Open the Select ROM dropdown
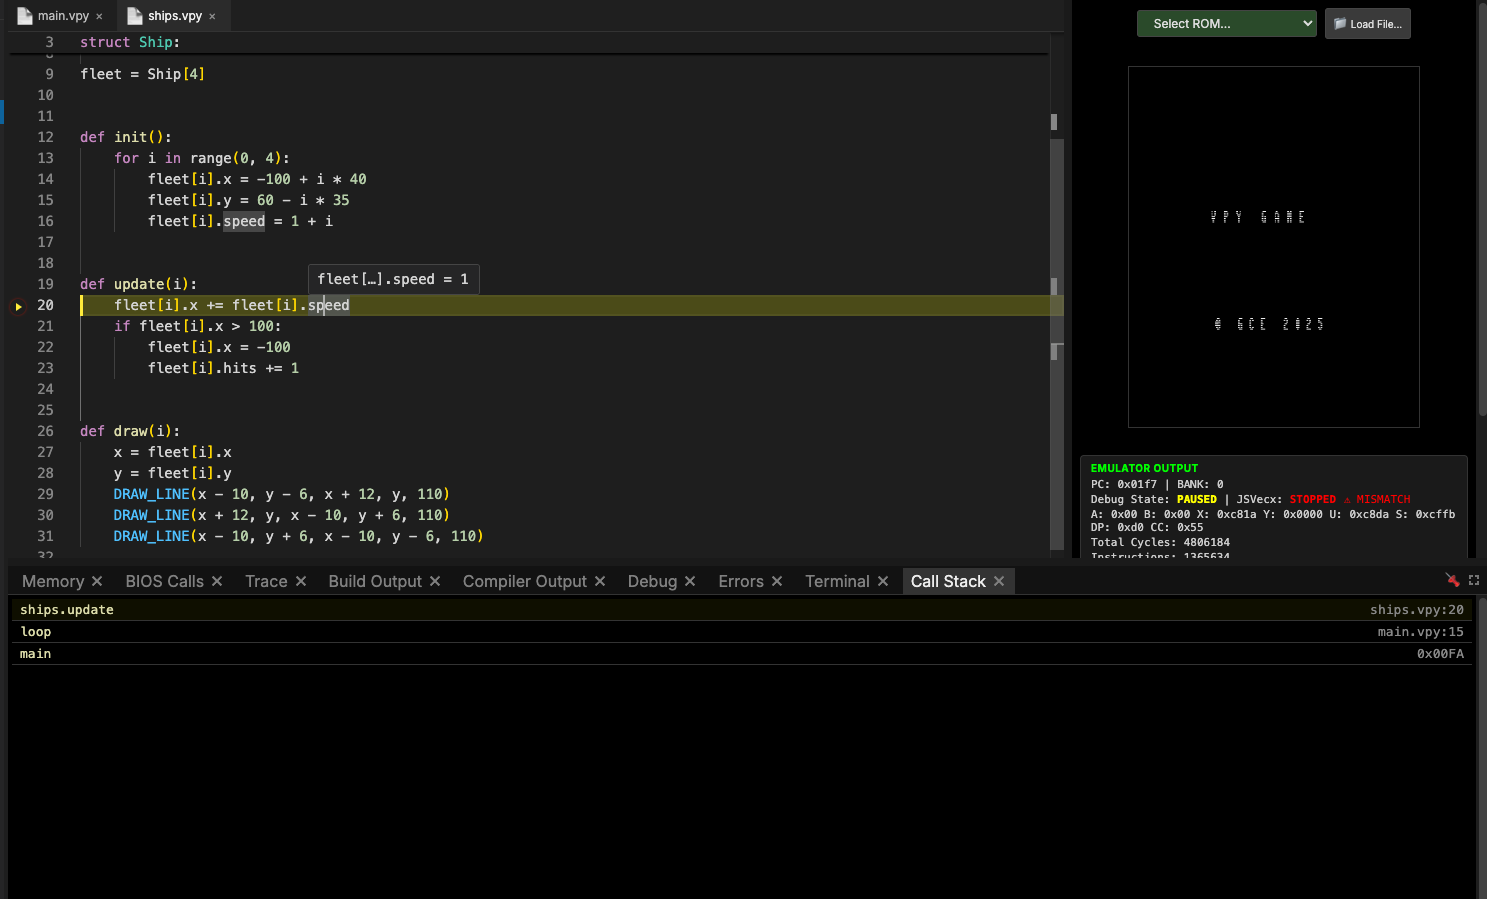The height and width of the screenshot is (899, 1487). (1226, 24)
